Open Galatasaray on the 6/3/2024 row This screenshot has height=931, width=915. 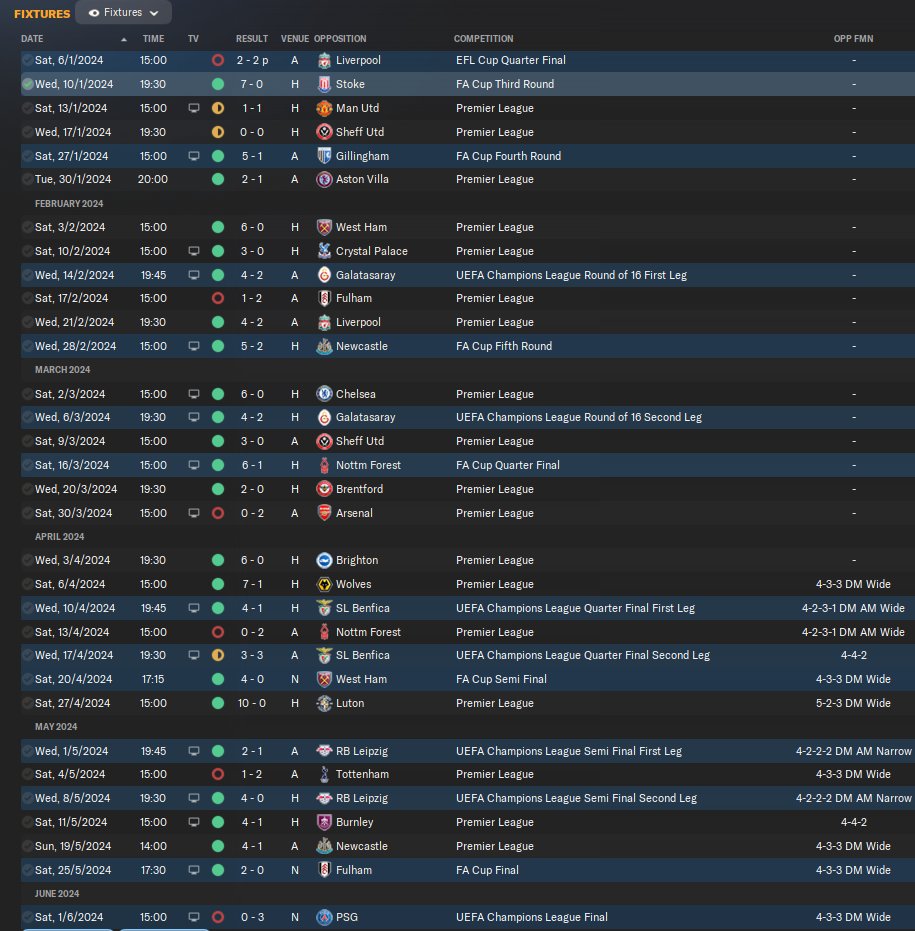365,417
